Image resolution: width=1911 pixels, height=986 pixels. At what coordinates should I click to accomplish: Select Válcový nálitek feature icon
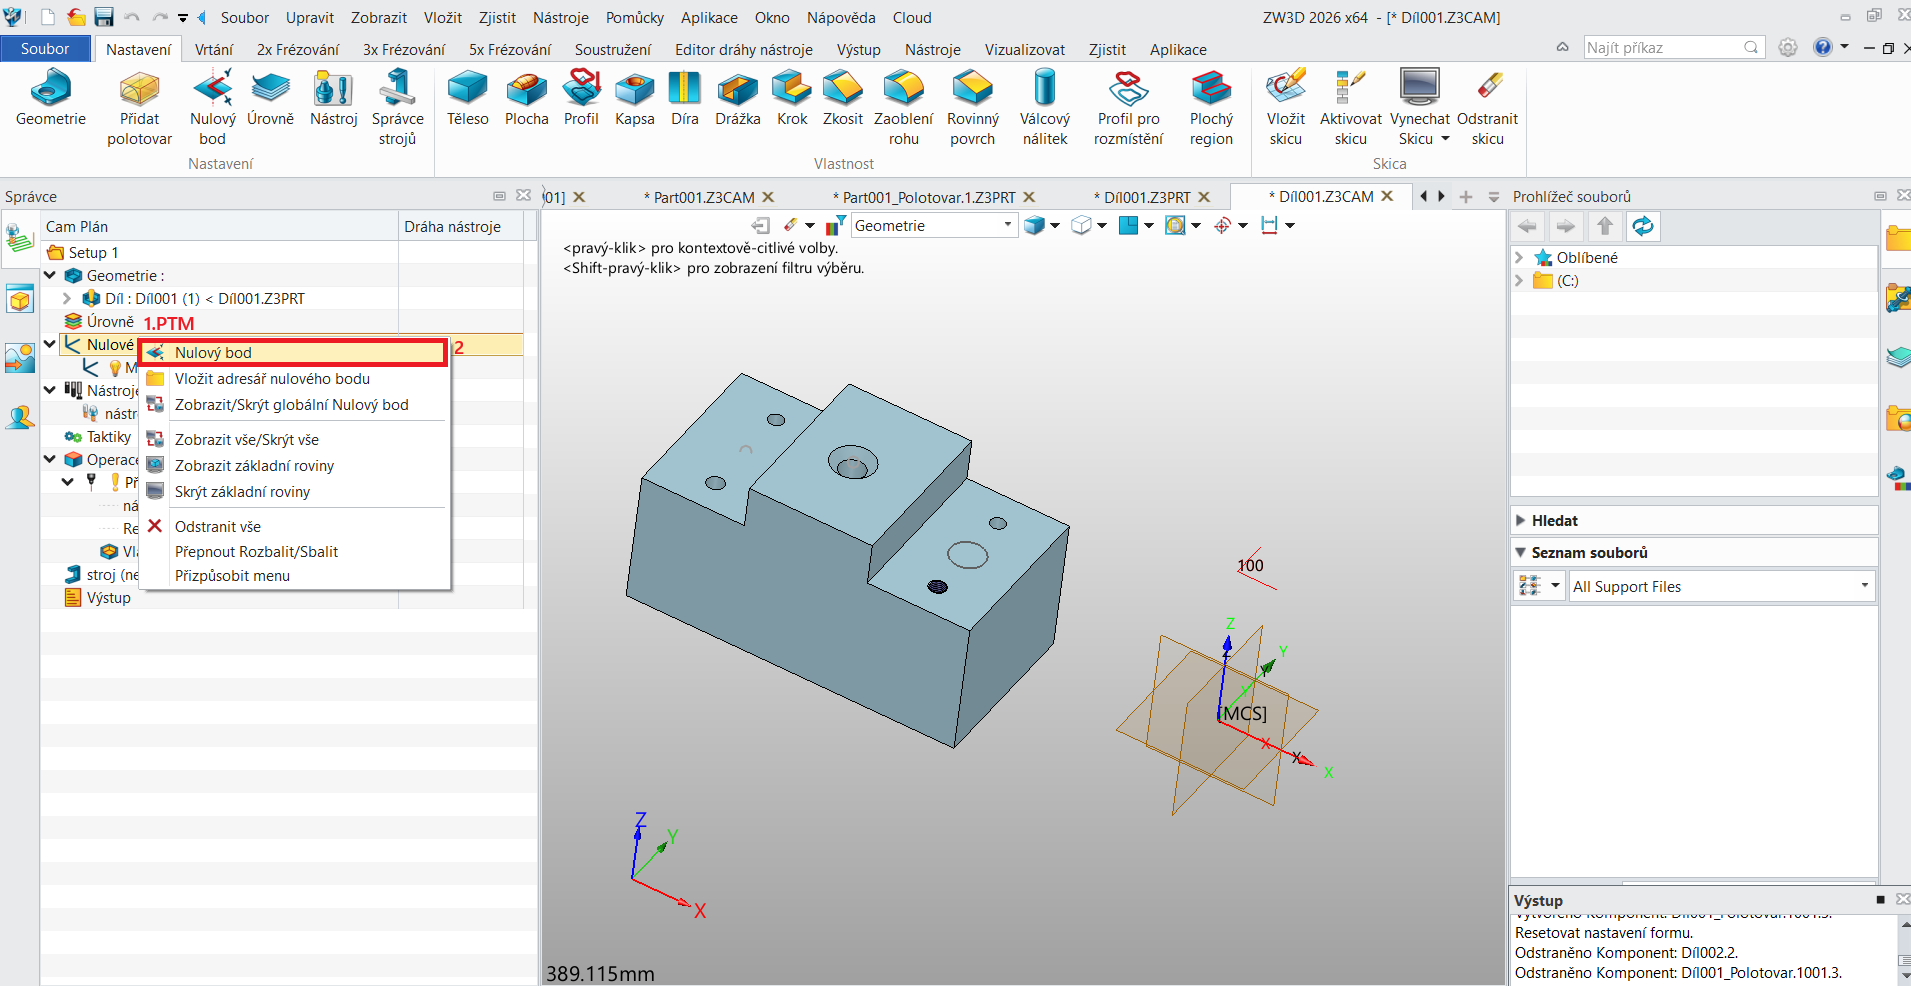point(1044,108)
